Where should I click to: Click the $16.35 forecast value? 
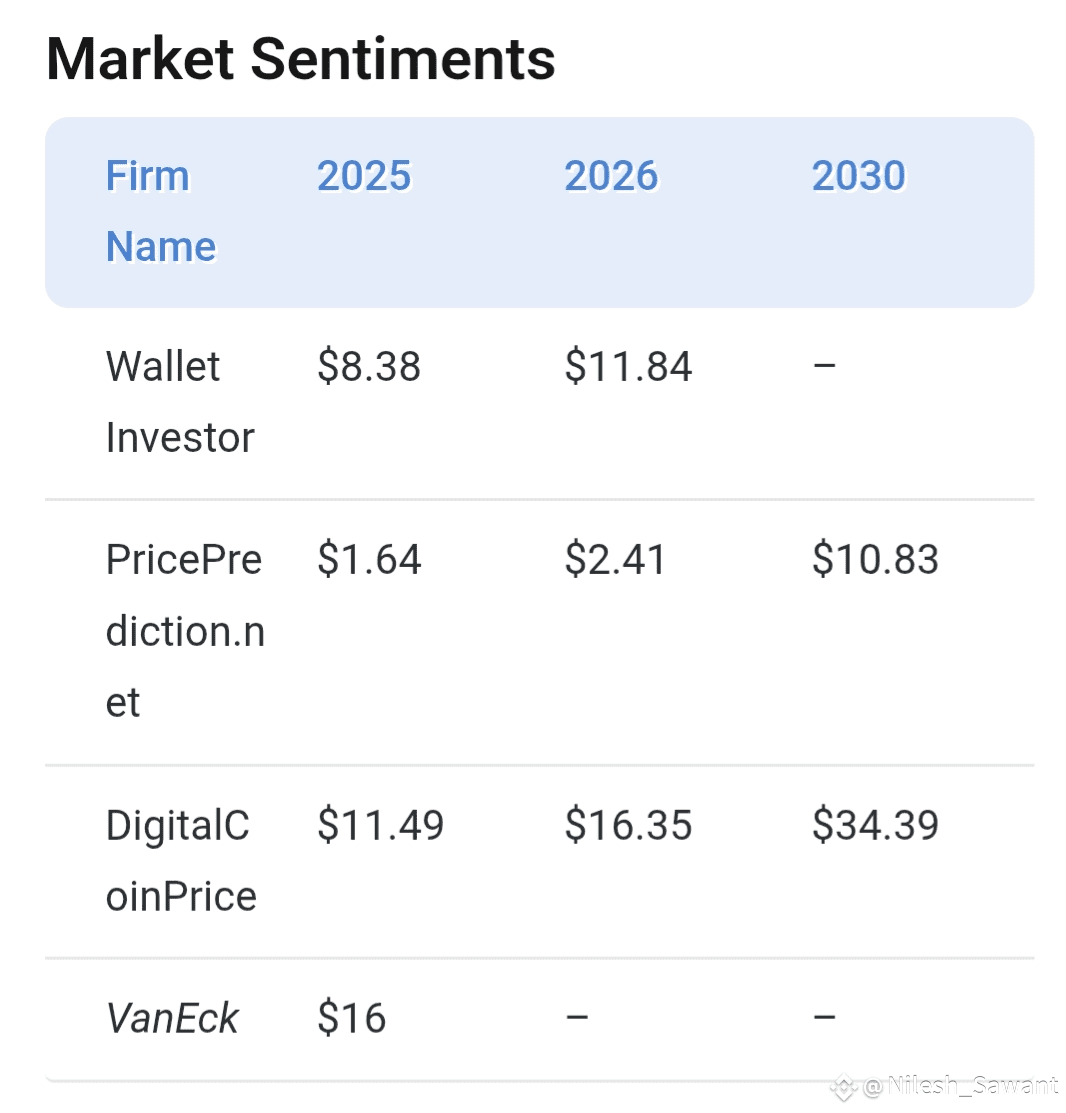628,826
